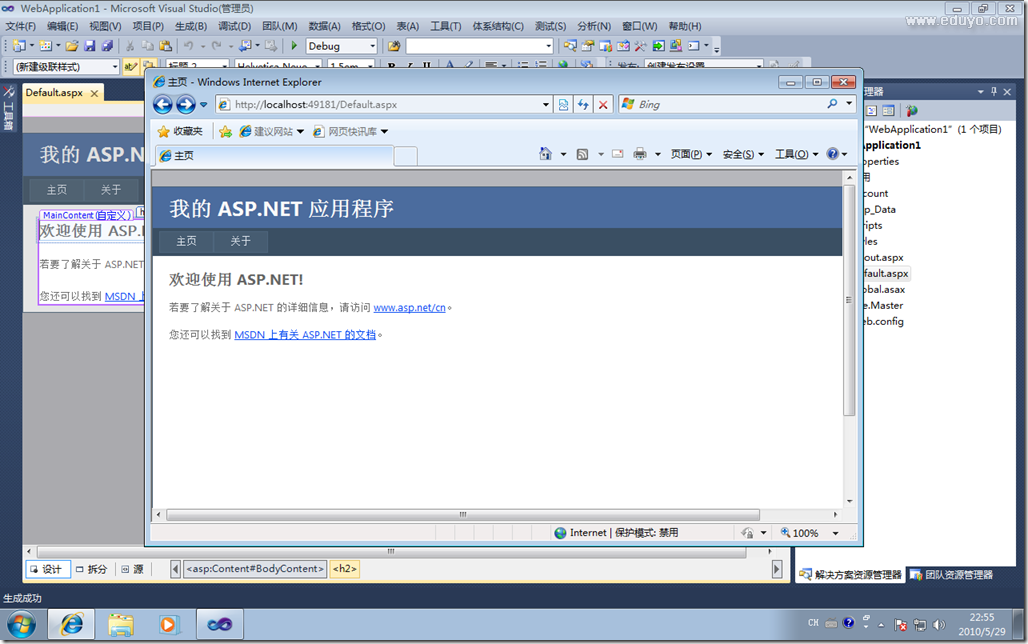Switch to Source view mode
Screen dimensions: 1028x644
click(x=132, y=569)
